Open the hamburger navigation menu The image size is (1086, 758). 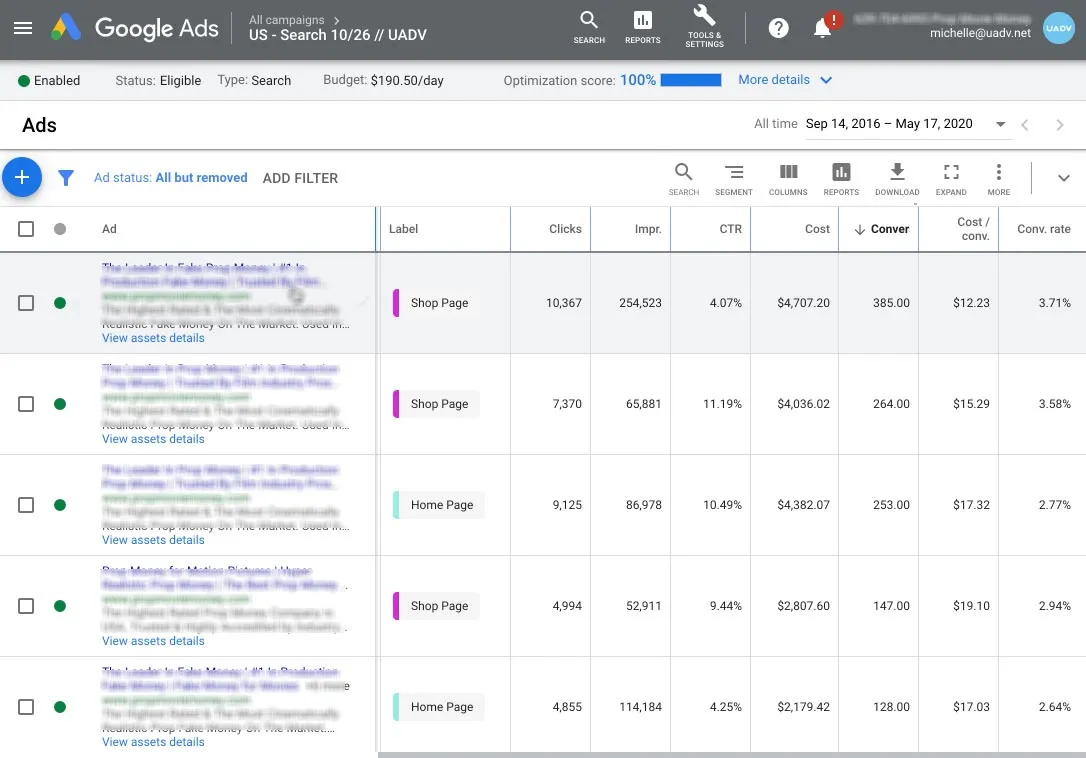(24, 28)
